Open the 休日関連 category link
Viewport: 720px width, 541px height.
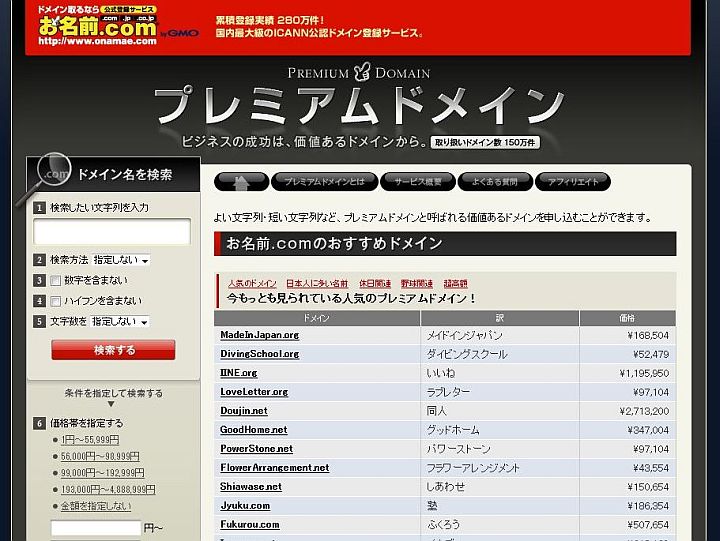(375, 283)
